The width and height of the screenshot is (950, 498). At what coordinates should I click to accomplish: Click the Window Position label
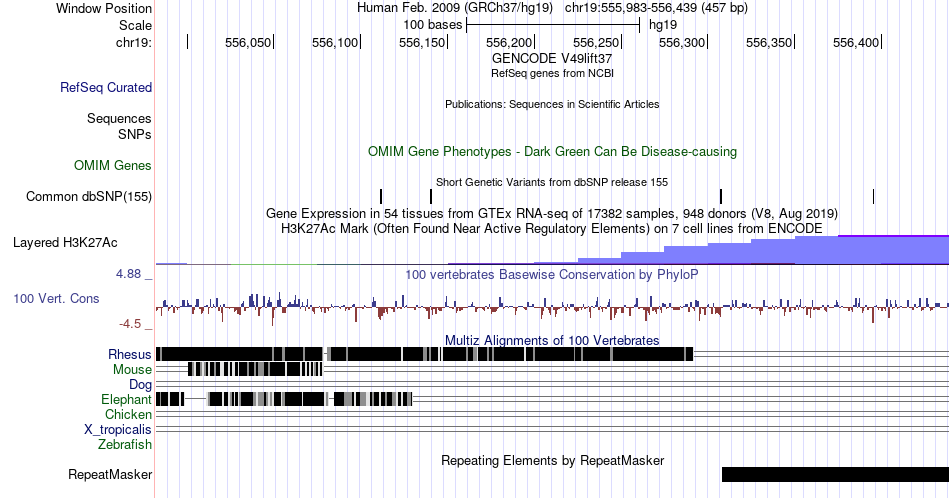[104, 8]
